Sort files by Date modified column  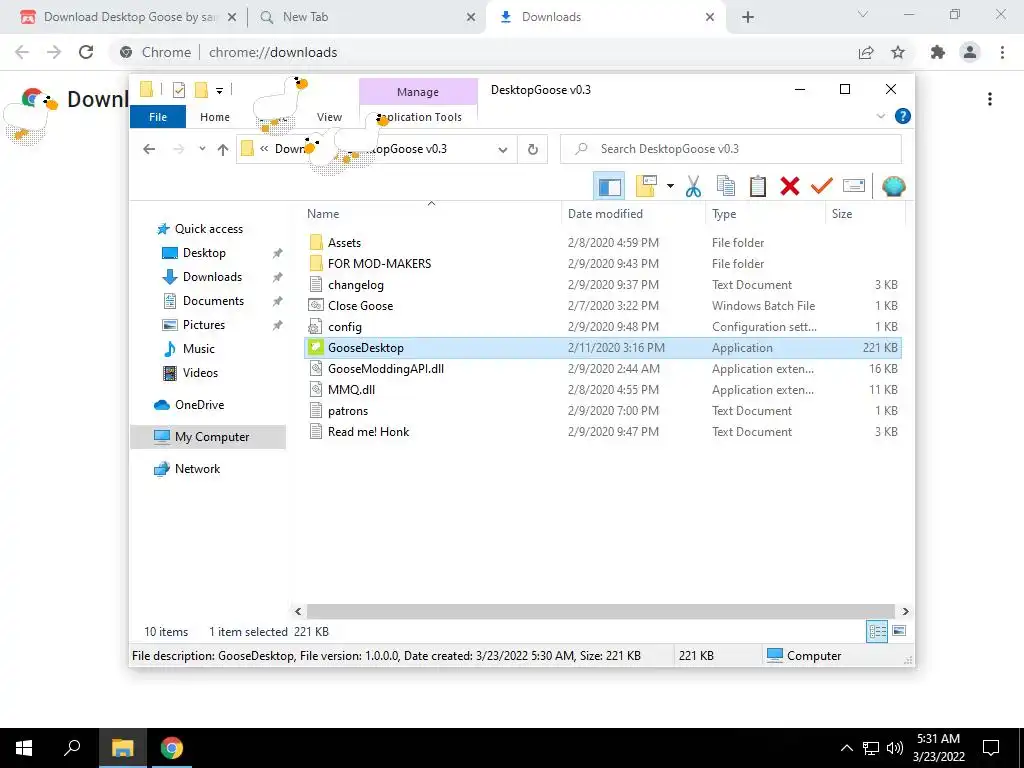tap(633, 214)
